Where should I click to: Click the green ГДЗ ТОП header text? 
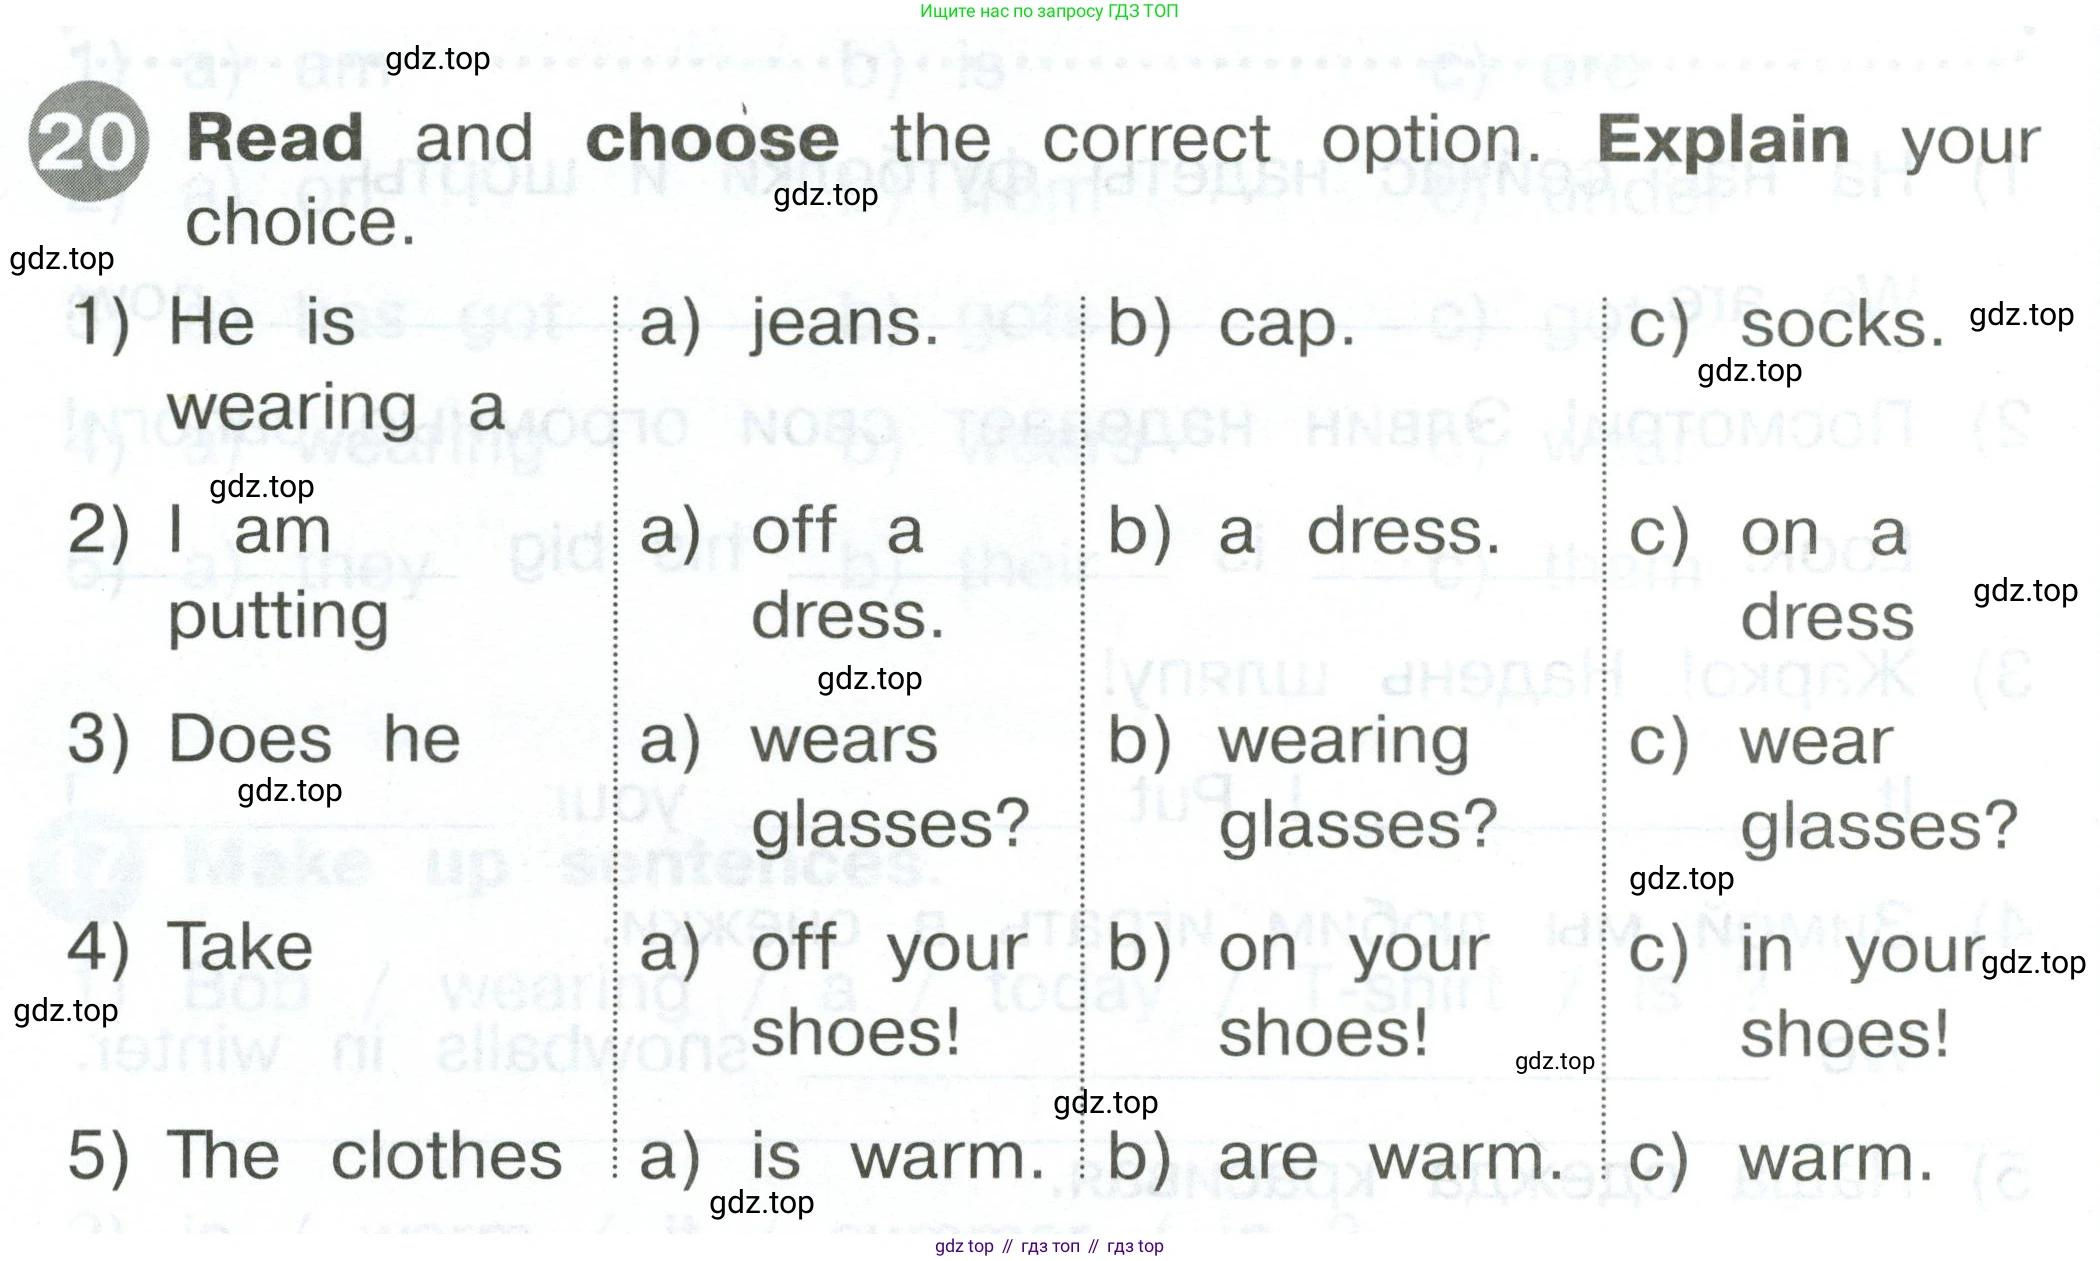click(x=1049, y=11)
